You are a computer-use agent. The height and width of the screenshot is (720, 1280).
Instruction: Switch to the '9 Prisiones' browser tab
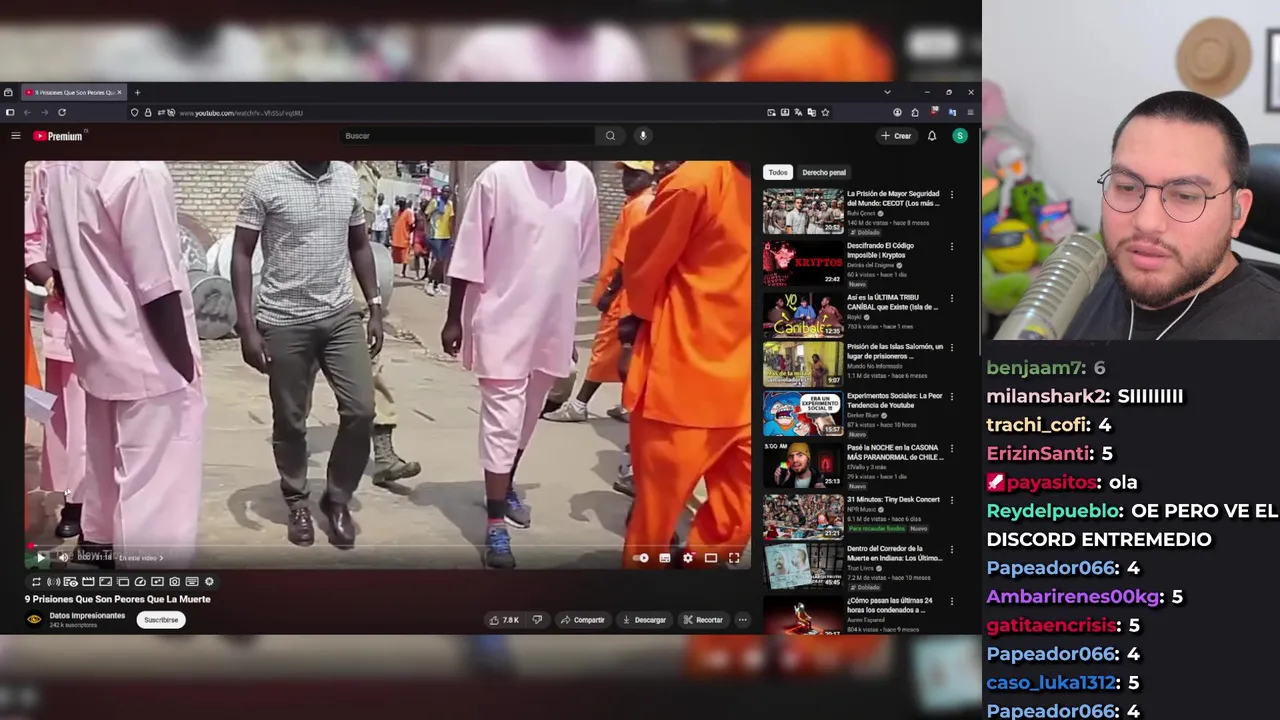tap(72, 92)
